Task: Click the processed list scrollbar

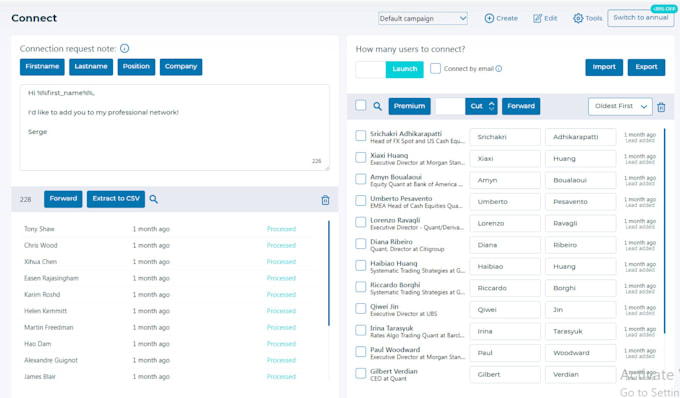Action: click(329, 273)
